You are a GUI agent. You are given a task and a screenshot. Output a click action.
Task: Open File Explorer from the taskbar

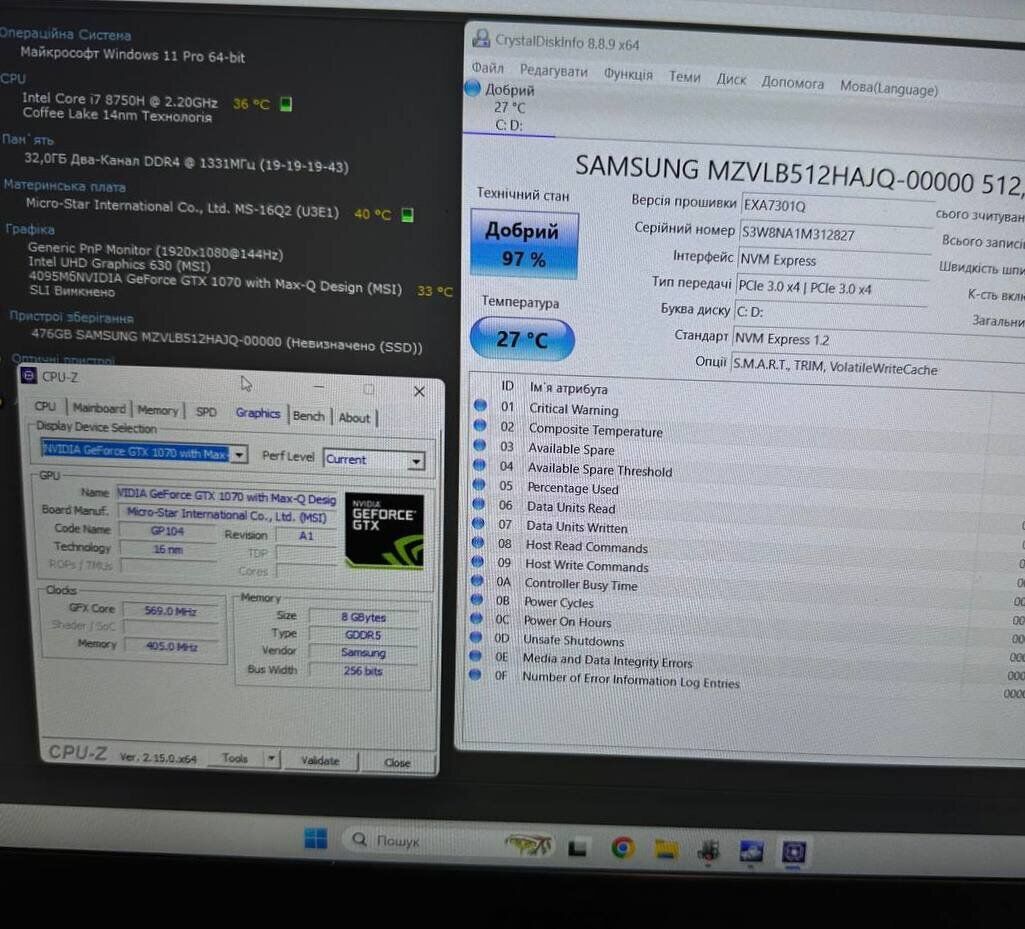click(x=666, y=850)
